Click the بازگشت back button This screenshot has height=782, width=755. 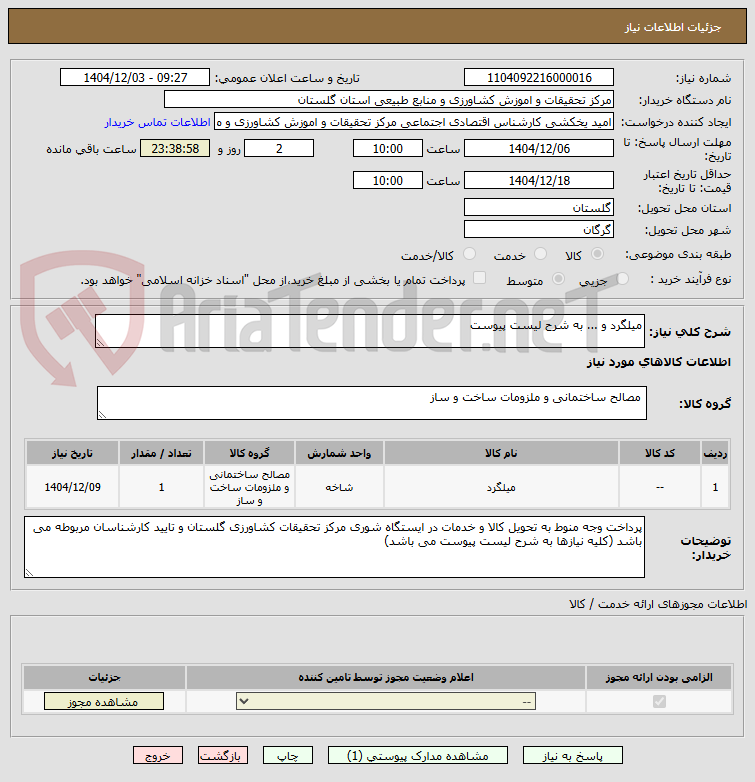click(222, 756)
